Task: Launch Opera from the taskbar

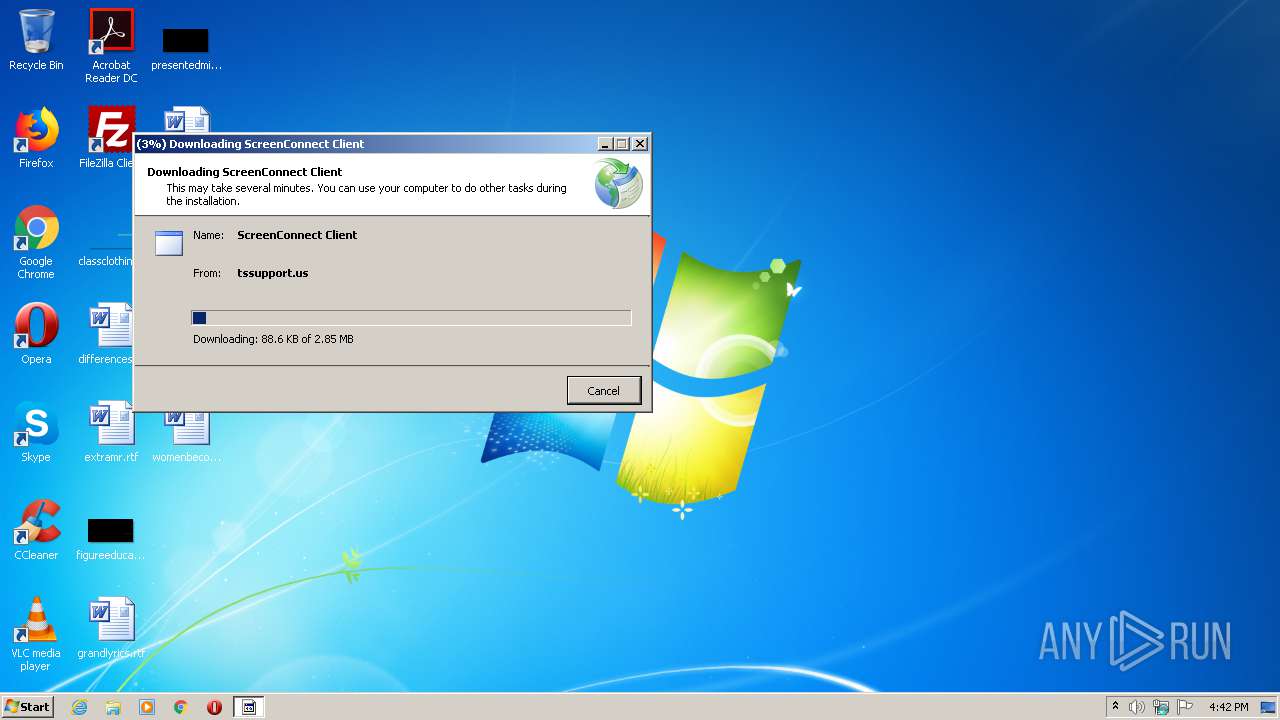Action: (x=214, y=707)
